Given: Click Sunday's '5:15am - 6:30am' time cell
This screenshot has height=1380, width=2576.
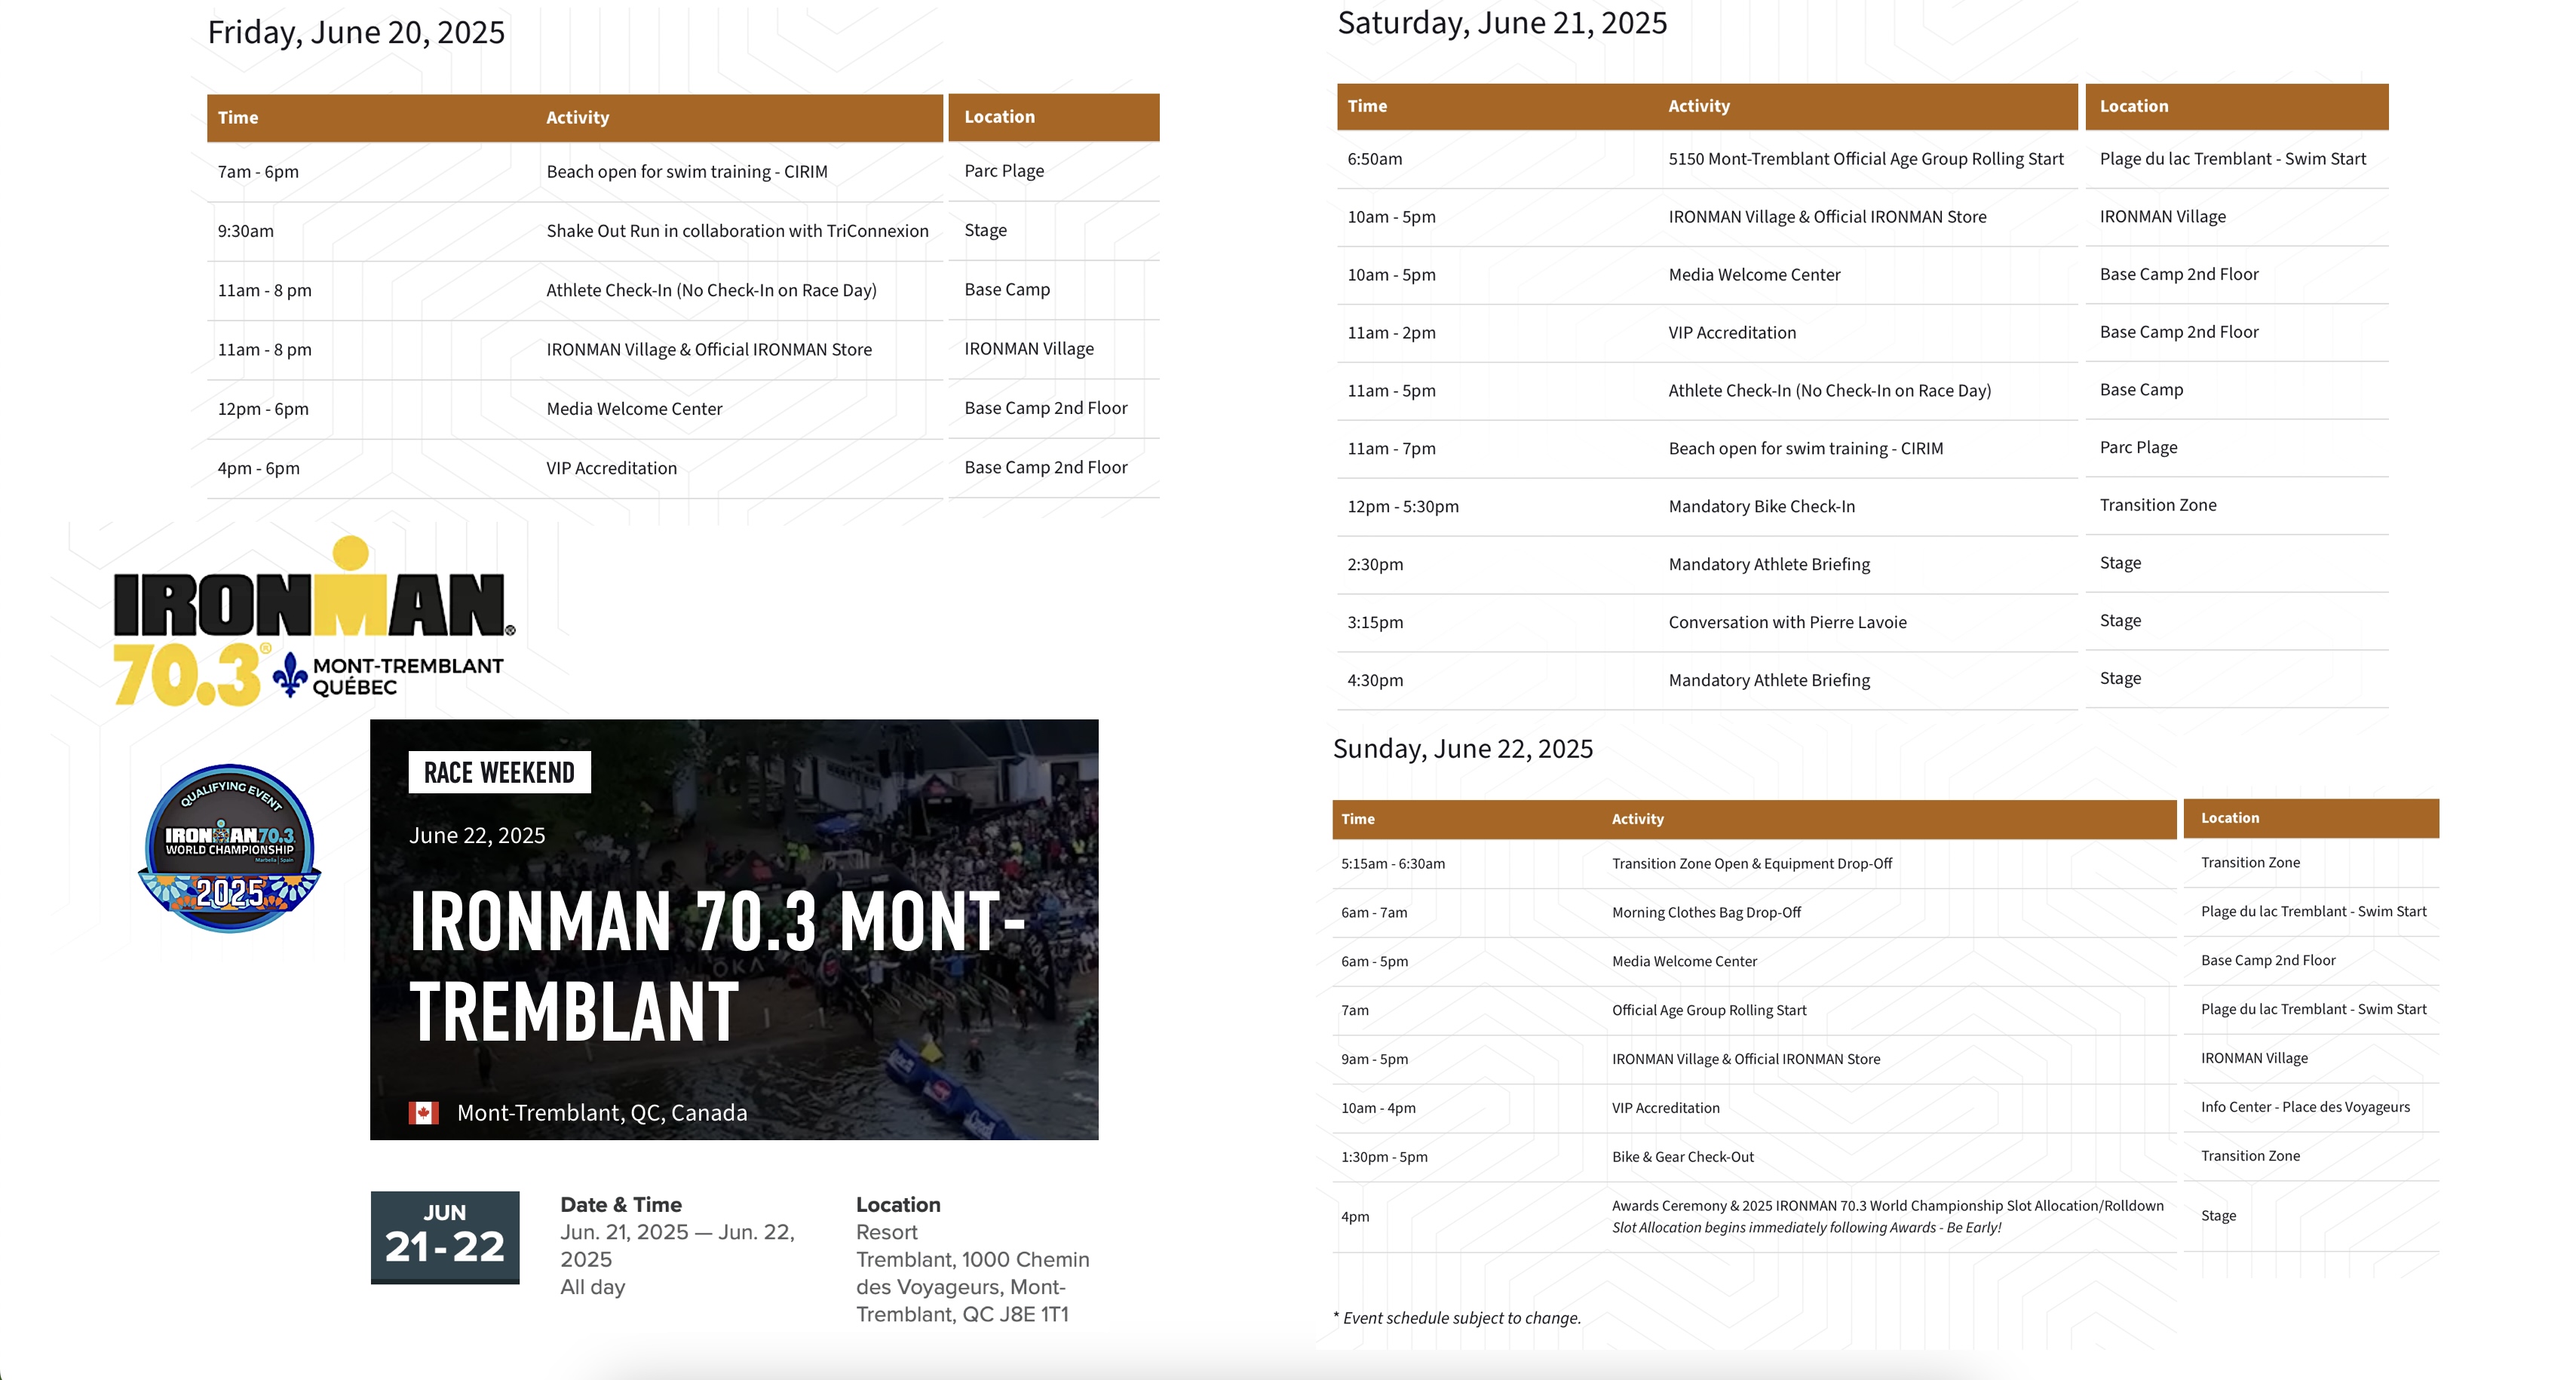Looking at the screenshot, I should click(1392, 864).
